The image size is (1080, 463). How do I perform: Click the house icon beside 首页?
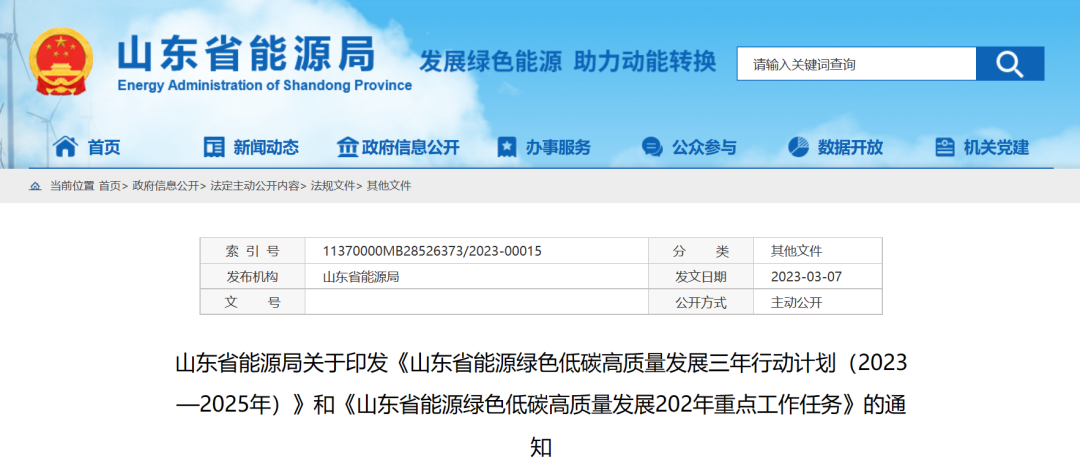point(65,147)
